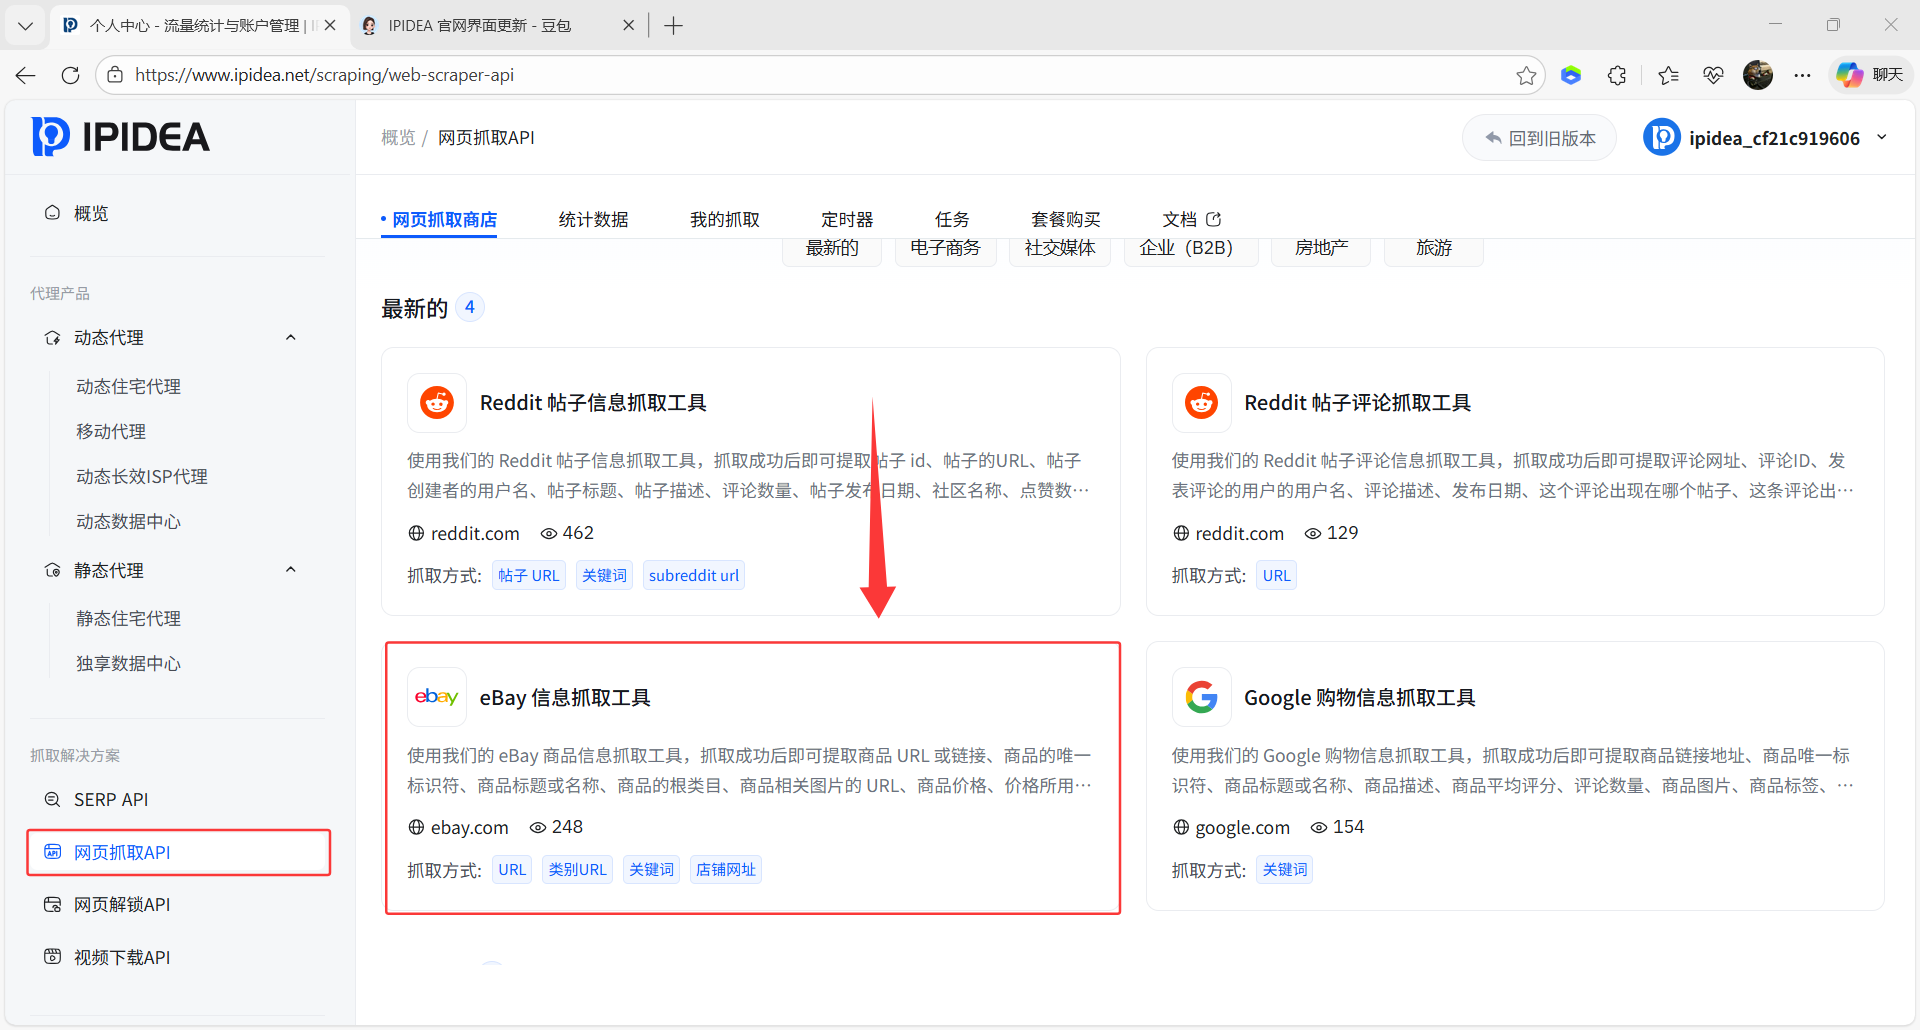Click the eBay logo icon
This screenshot has height=1030, width=1920.
(x=437, y=697)
